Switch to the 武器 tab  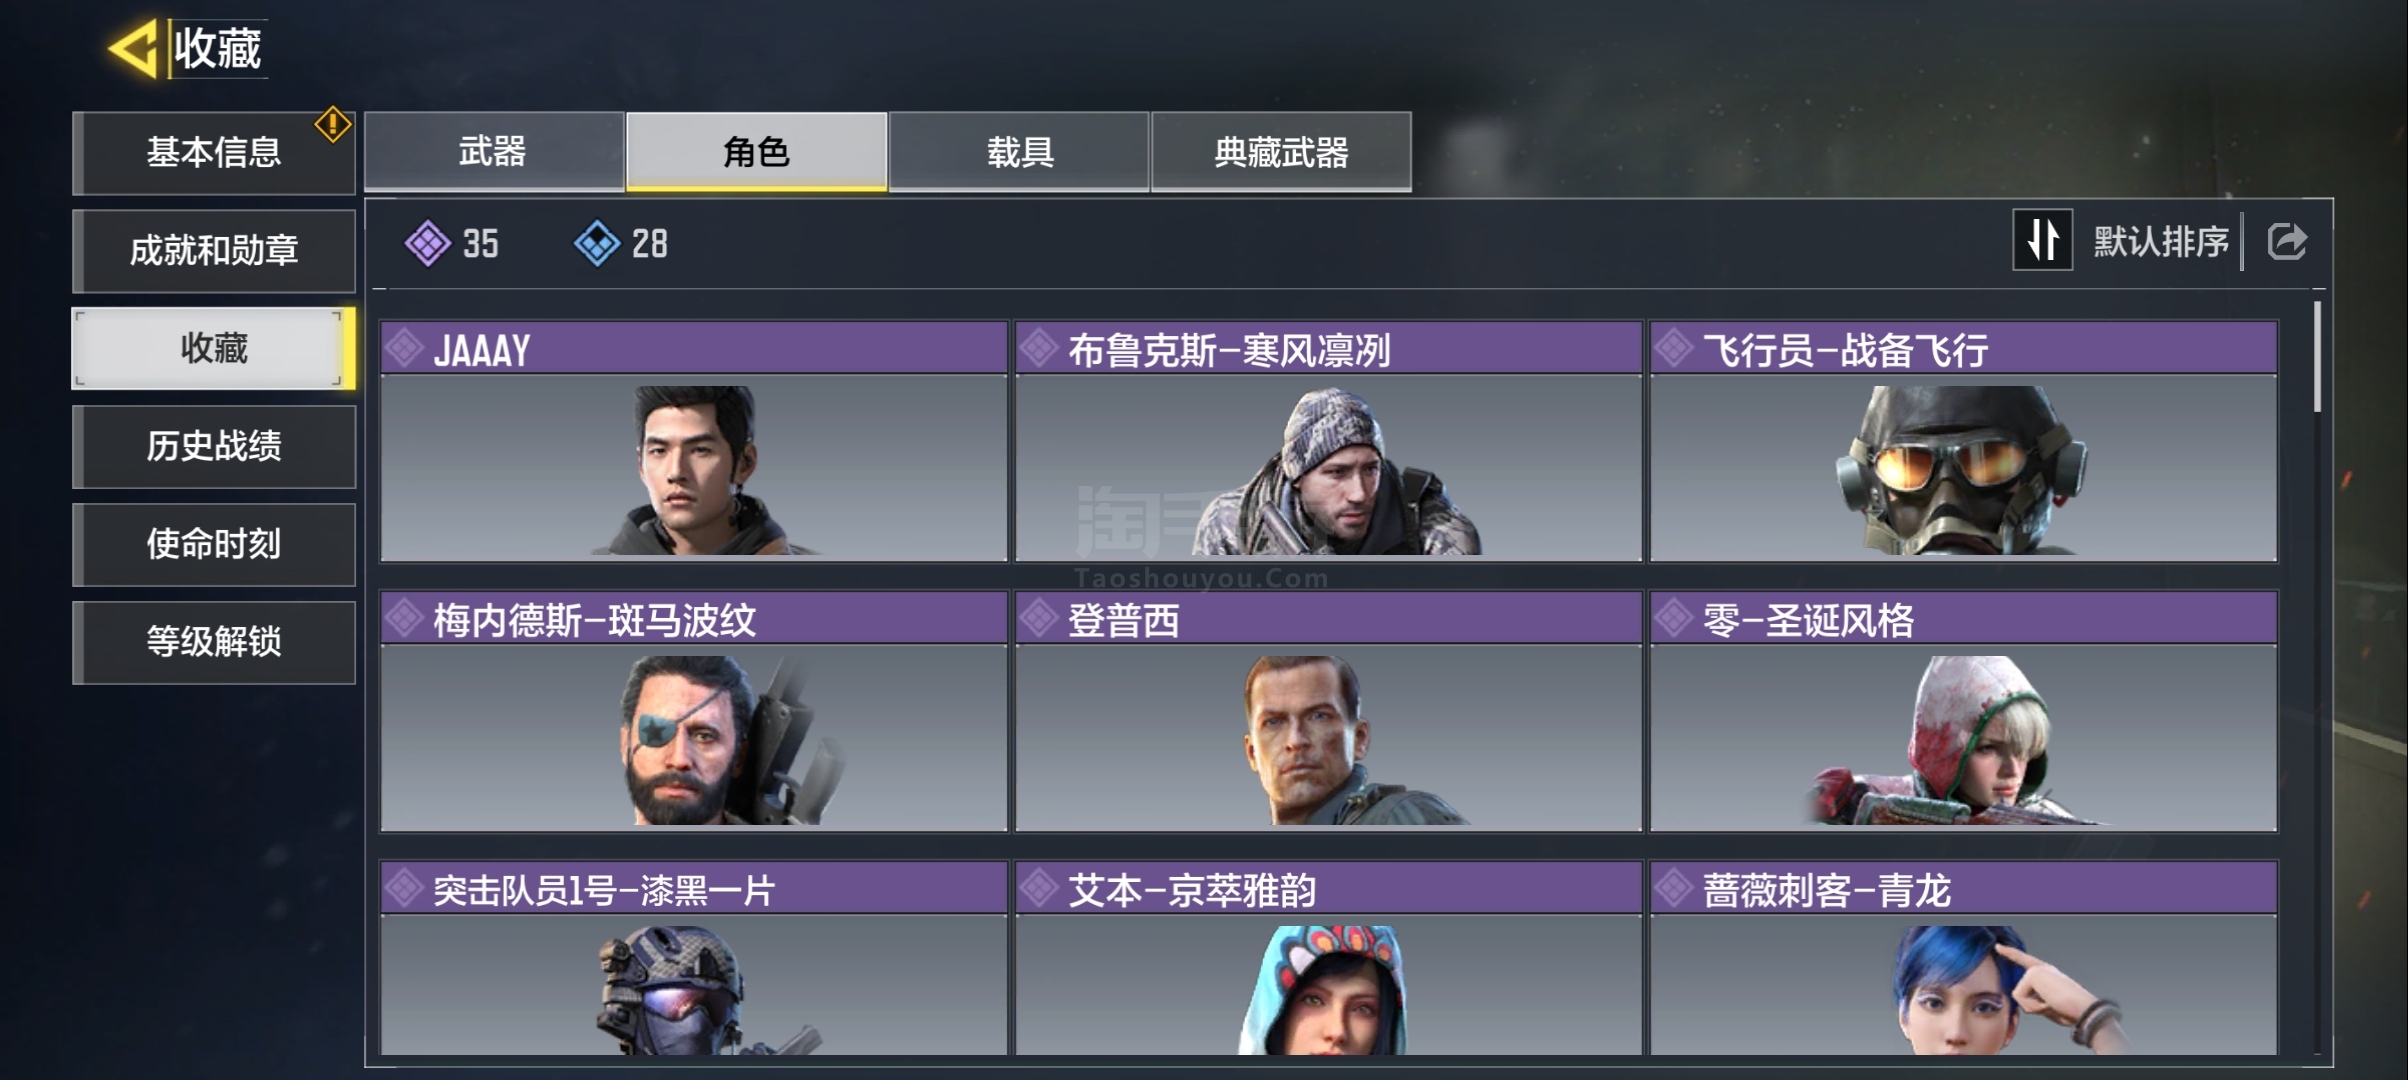click(494, 151)
